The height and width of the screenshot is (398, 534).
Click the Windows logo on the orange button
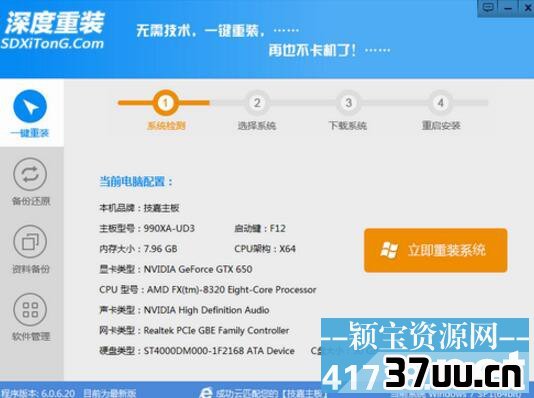(389, 250)
